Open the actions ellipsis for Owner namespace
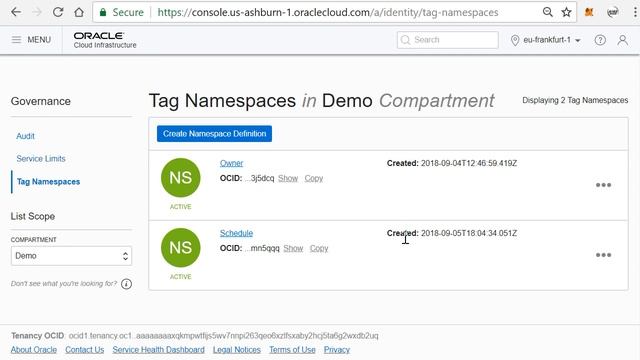The image size is (640, 360). tap(603, 185)
